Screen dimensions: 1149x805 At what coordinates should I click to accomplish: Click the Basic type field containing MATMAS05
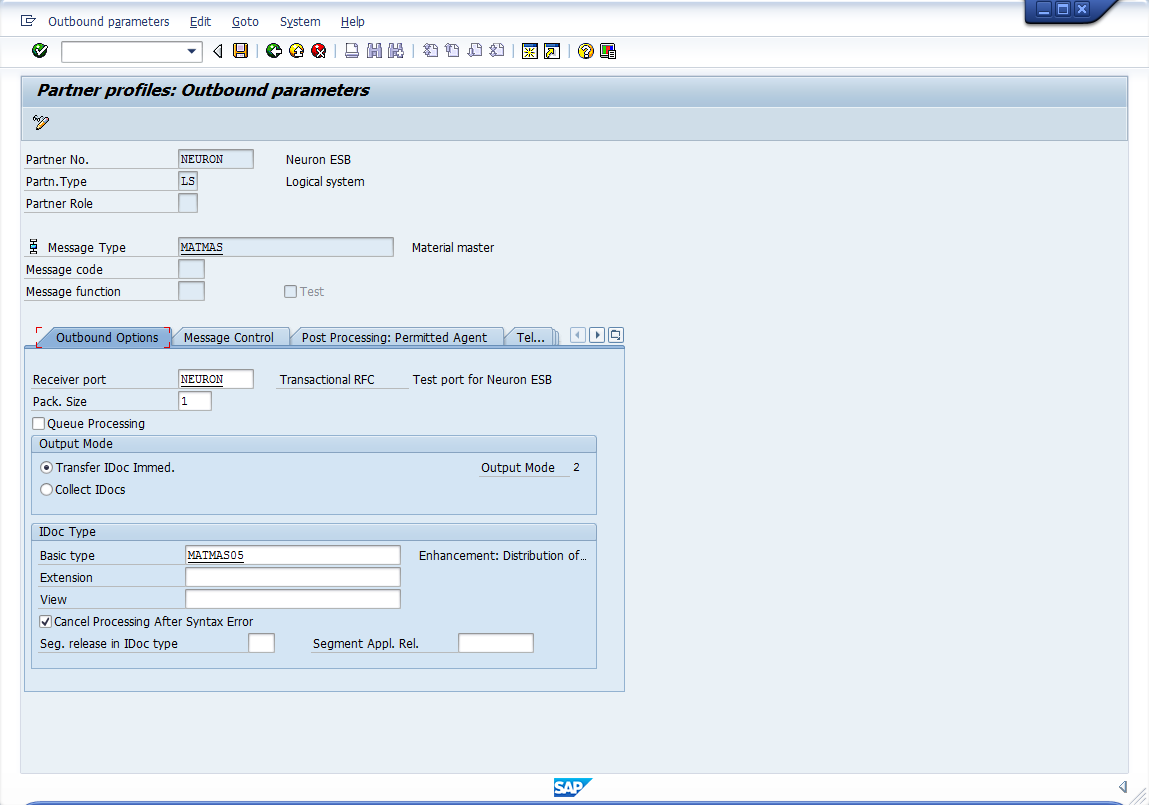292,555
